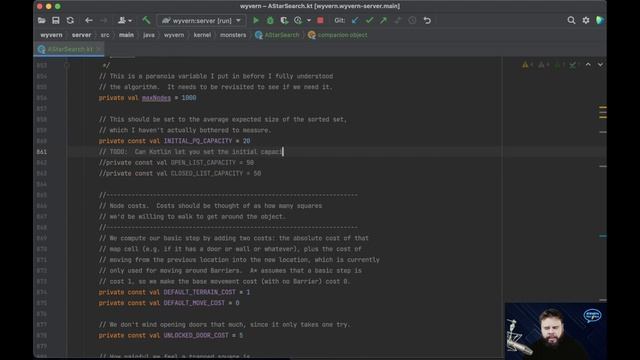This screenshot has height=360, width=640.
Task: Click the monsters breadcrumb
Action: click(x=233, y=35)
